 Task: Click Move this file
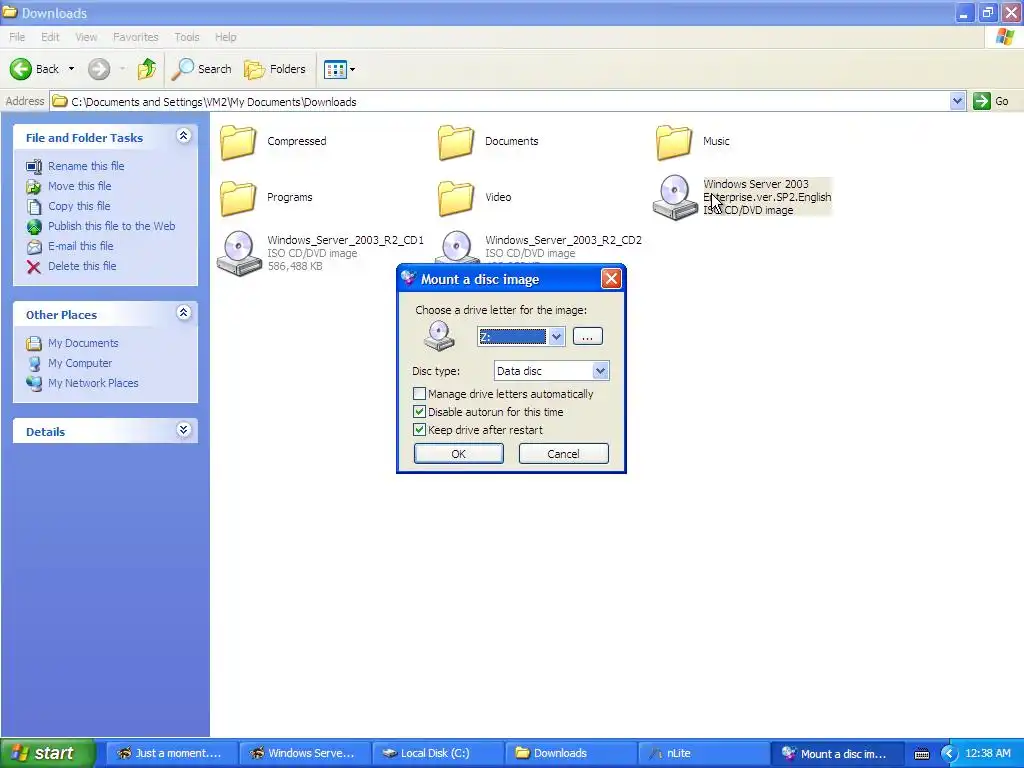tap(80, 186)
